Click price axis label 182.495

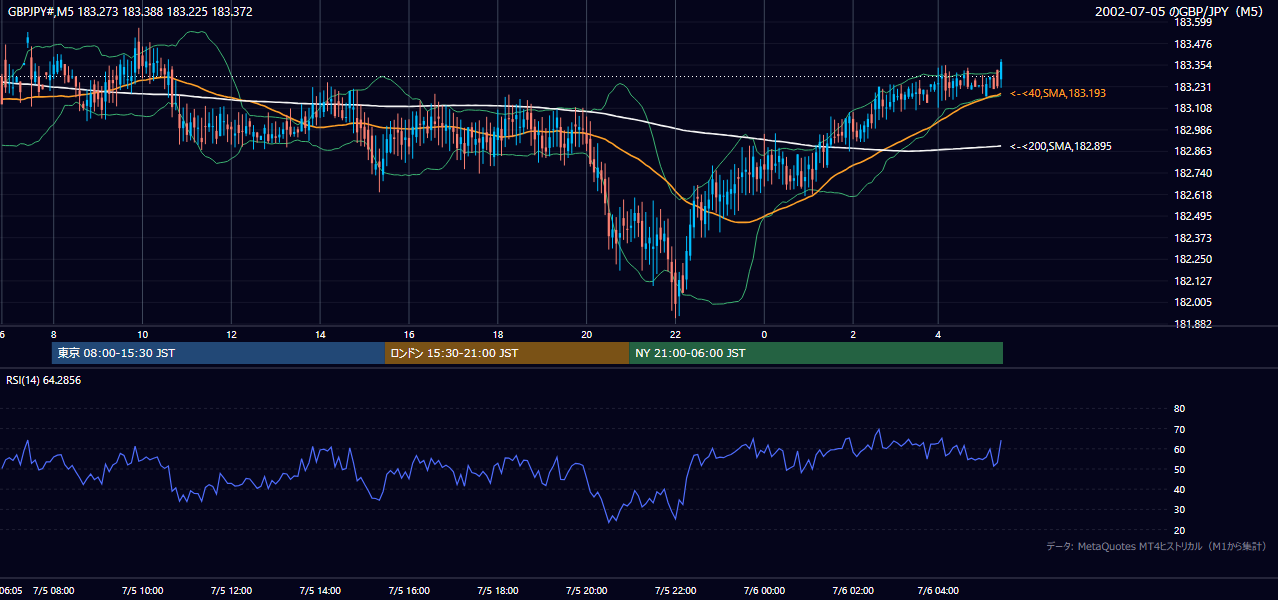(1193, 216)
